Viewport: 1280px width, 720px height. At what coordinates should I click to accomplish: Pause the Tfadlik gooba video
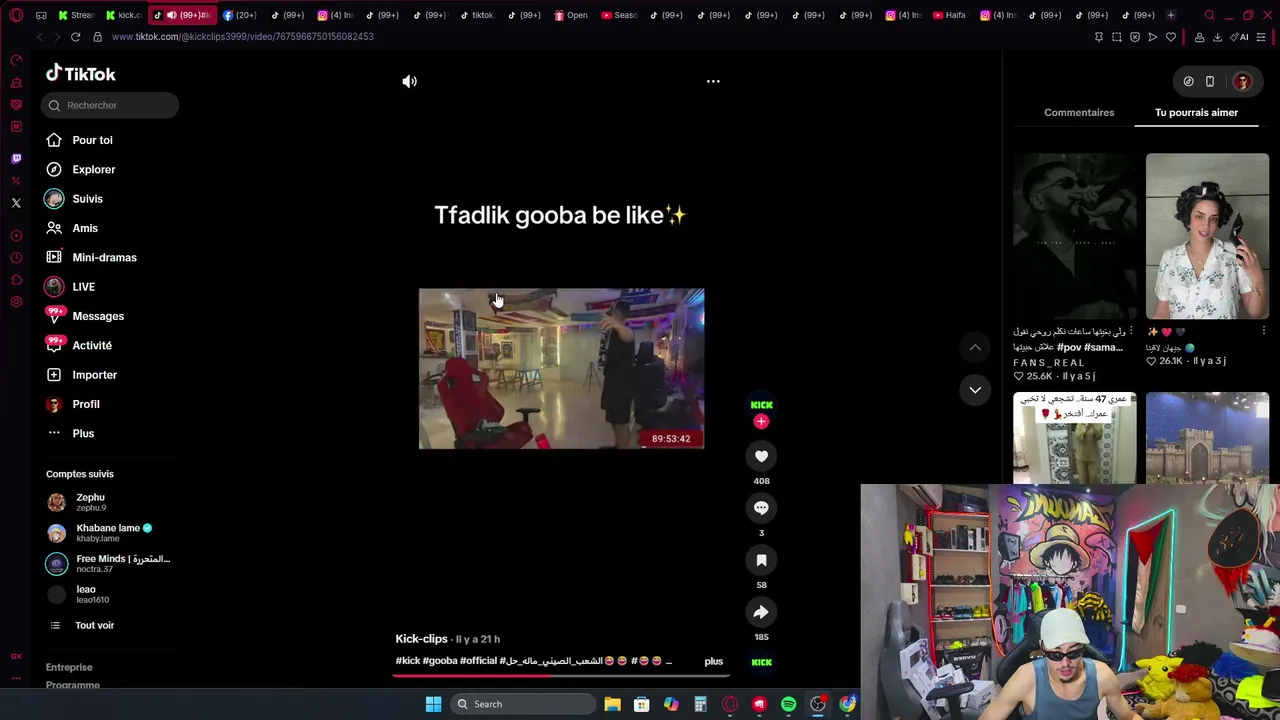(x=561, y=369)
